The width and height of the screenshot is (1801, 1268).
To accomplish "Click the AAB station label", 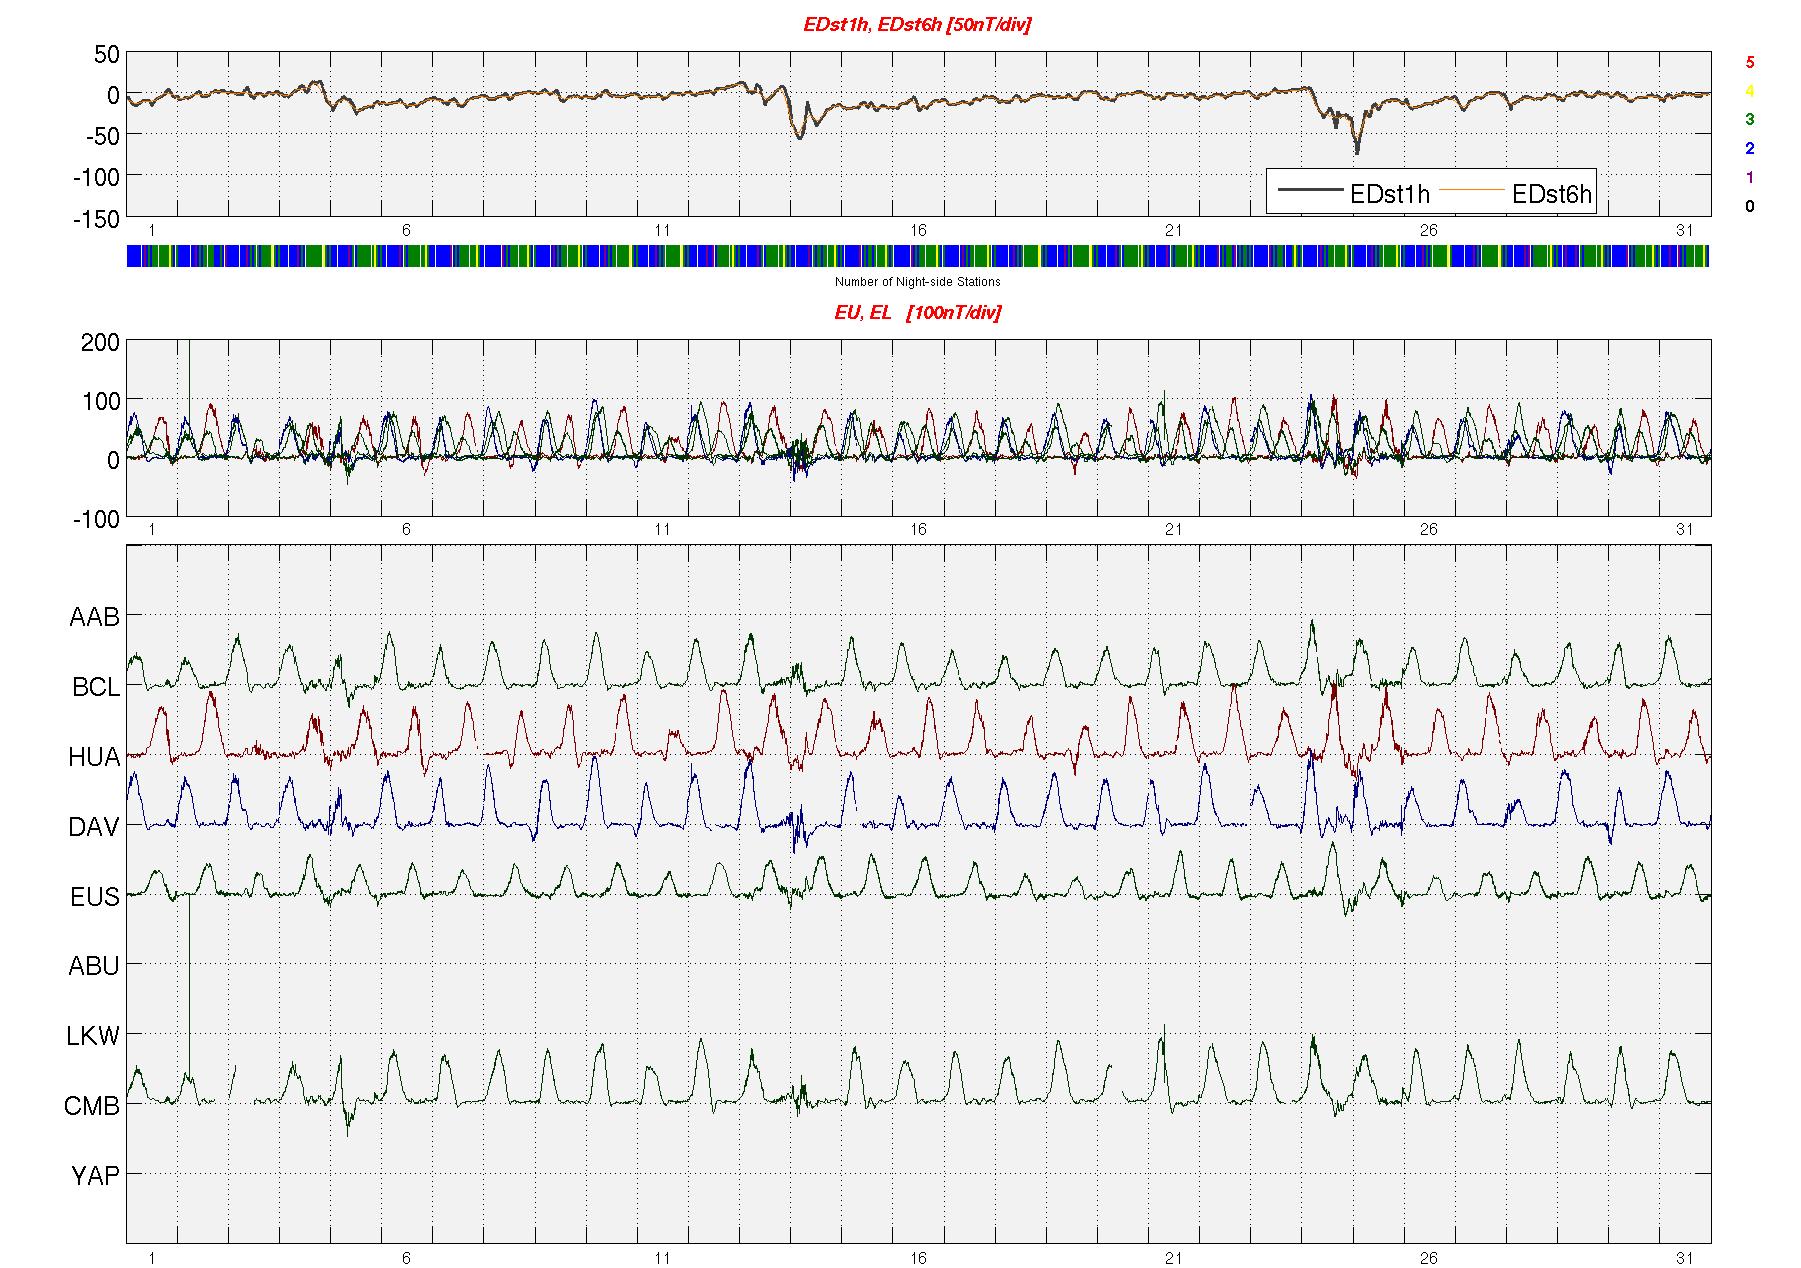I will (94, 618).
